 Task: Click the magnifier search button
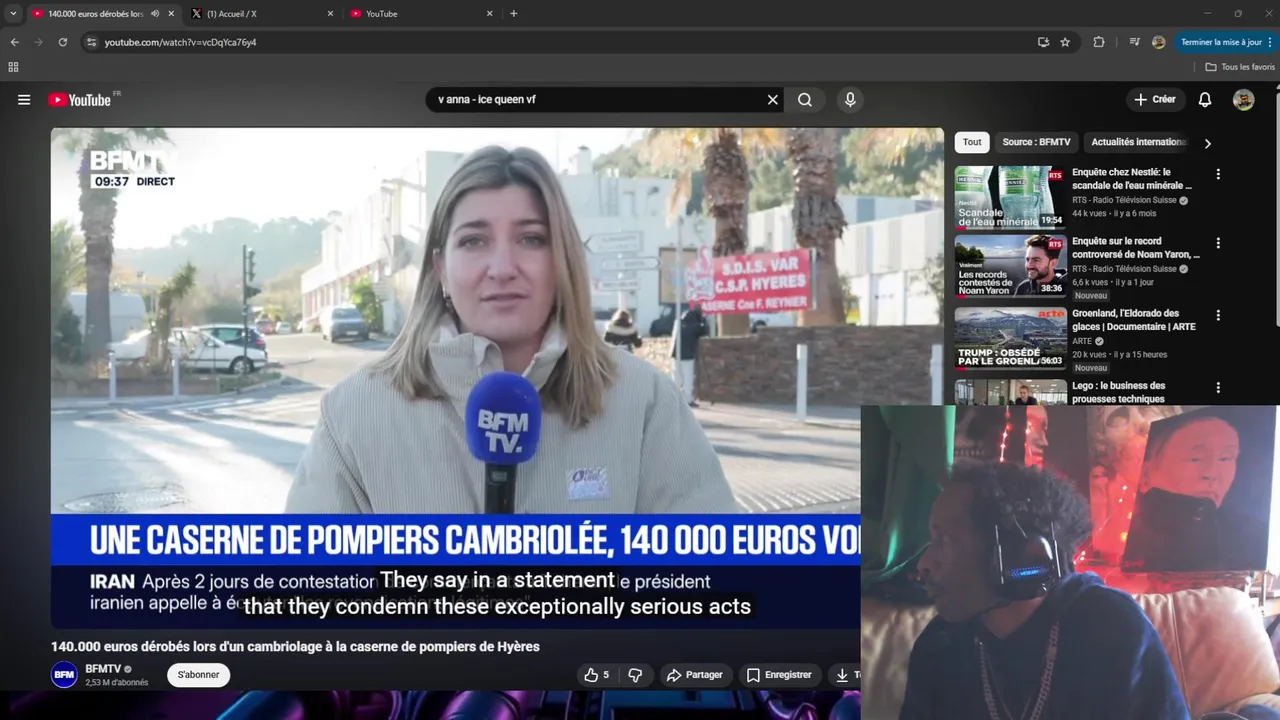805,100
